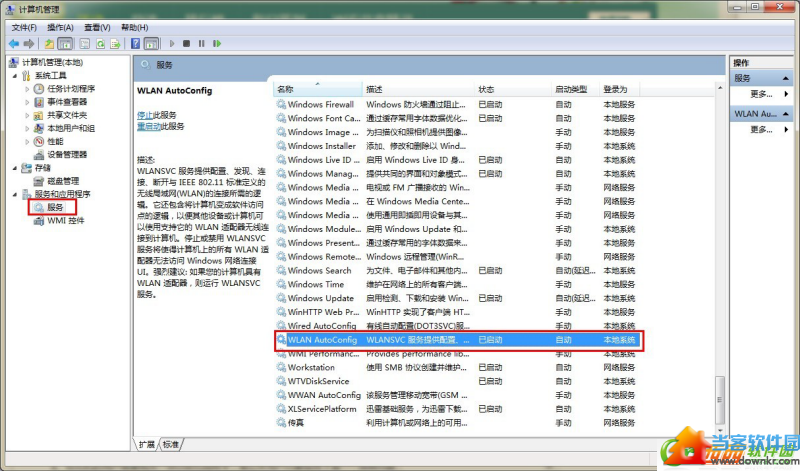Collapse the WLAN Au... section in the actions pane
Screen dimensions: 800x471
click(x=786, y=114)
